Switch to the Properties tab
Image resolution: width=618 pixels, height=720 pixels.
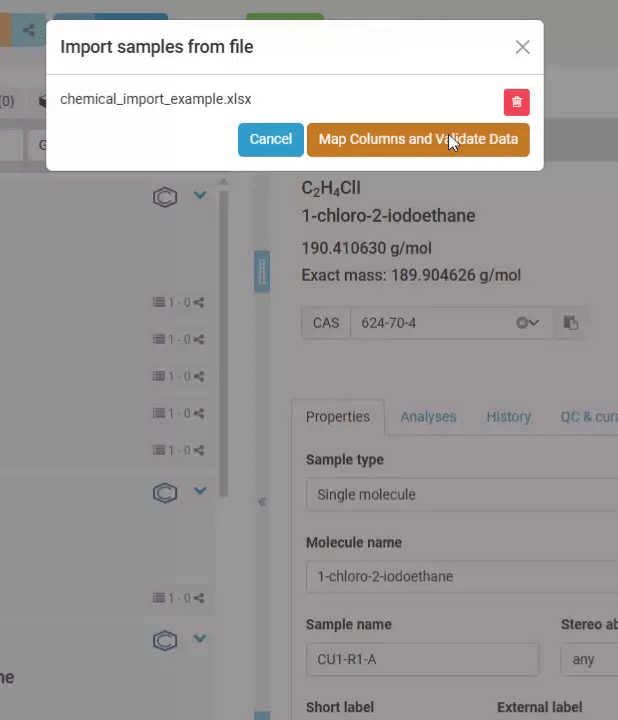(337, 416)
